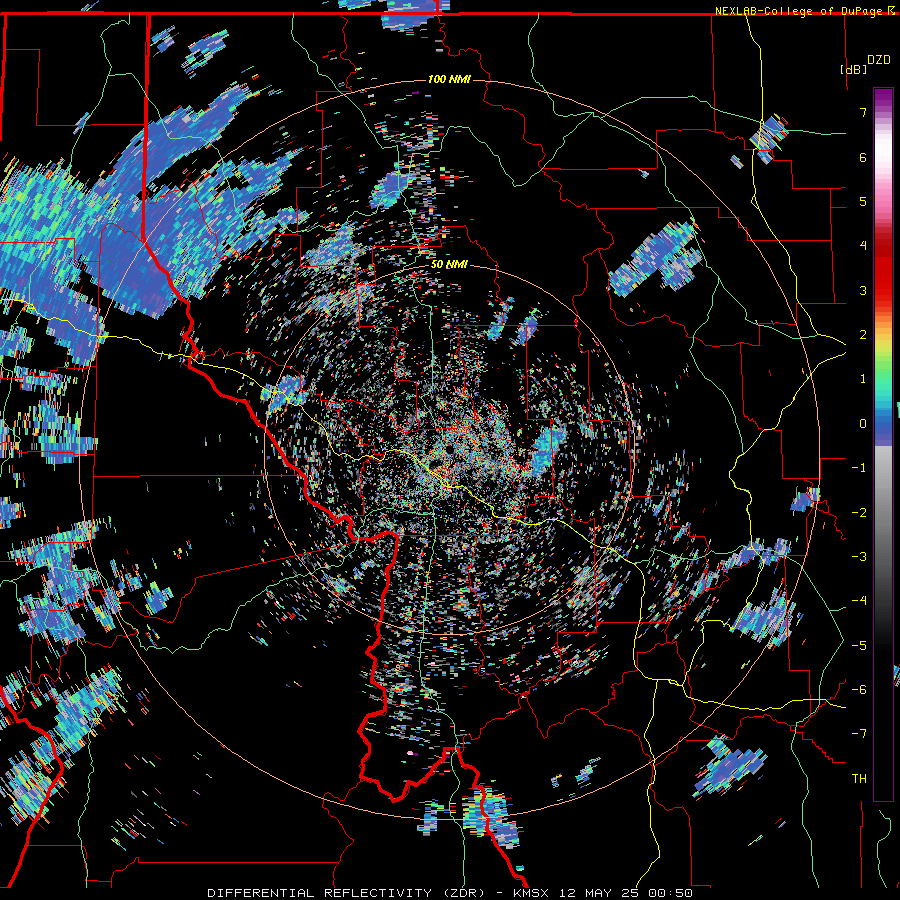Click the 50 NMI range ring label
The width and height of the screenshot is (900, 900).
tap(449, 264)
